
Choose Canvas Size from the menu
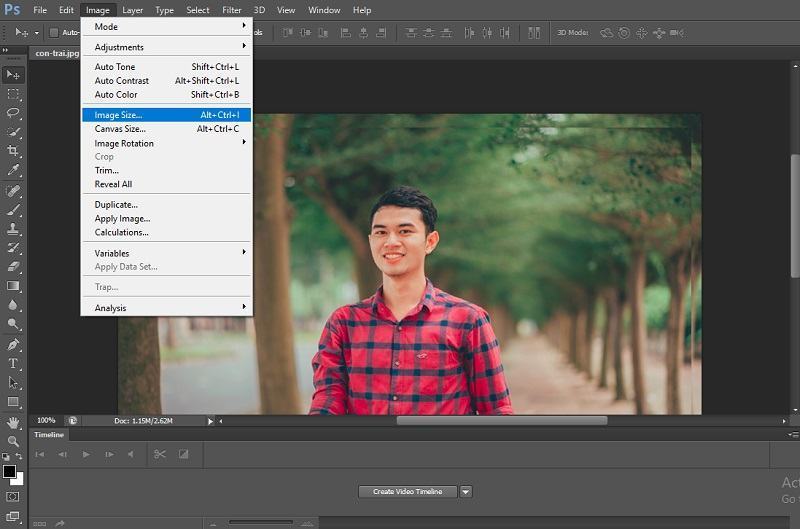[167, 129]
